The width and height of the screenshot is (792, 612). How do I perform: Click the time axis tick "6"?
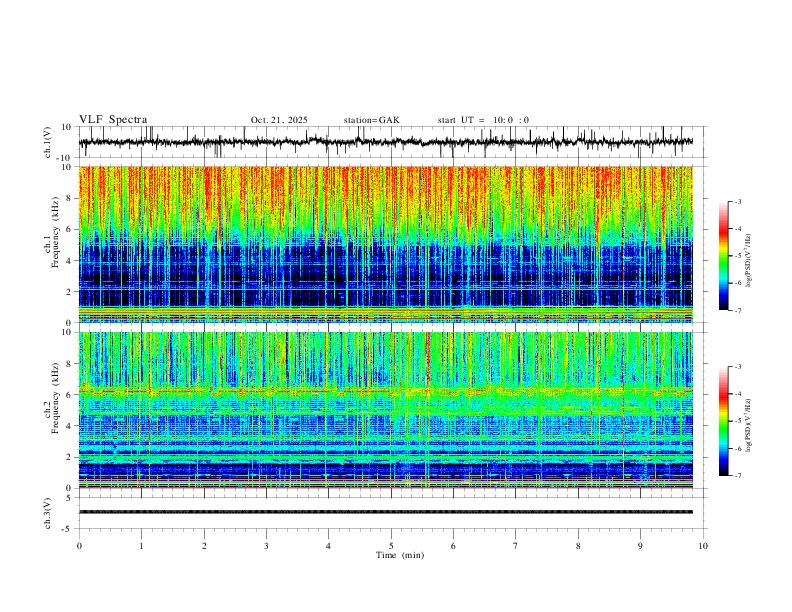(453, 546)
